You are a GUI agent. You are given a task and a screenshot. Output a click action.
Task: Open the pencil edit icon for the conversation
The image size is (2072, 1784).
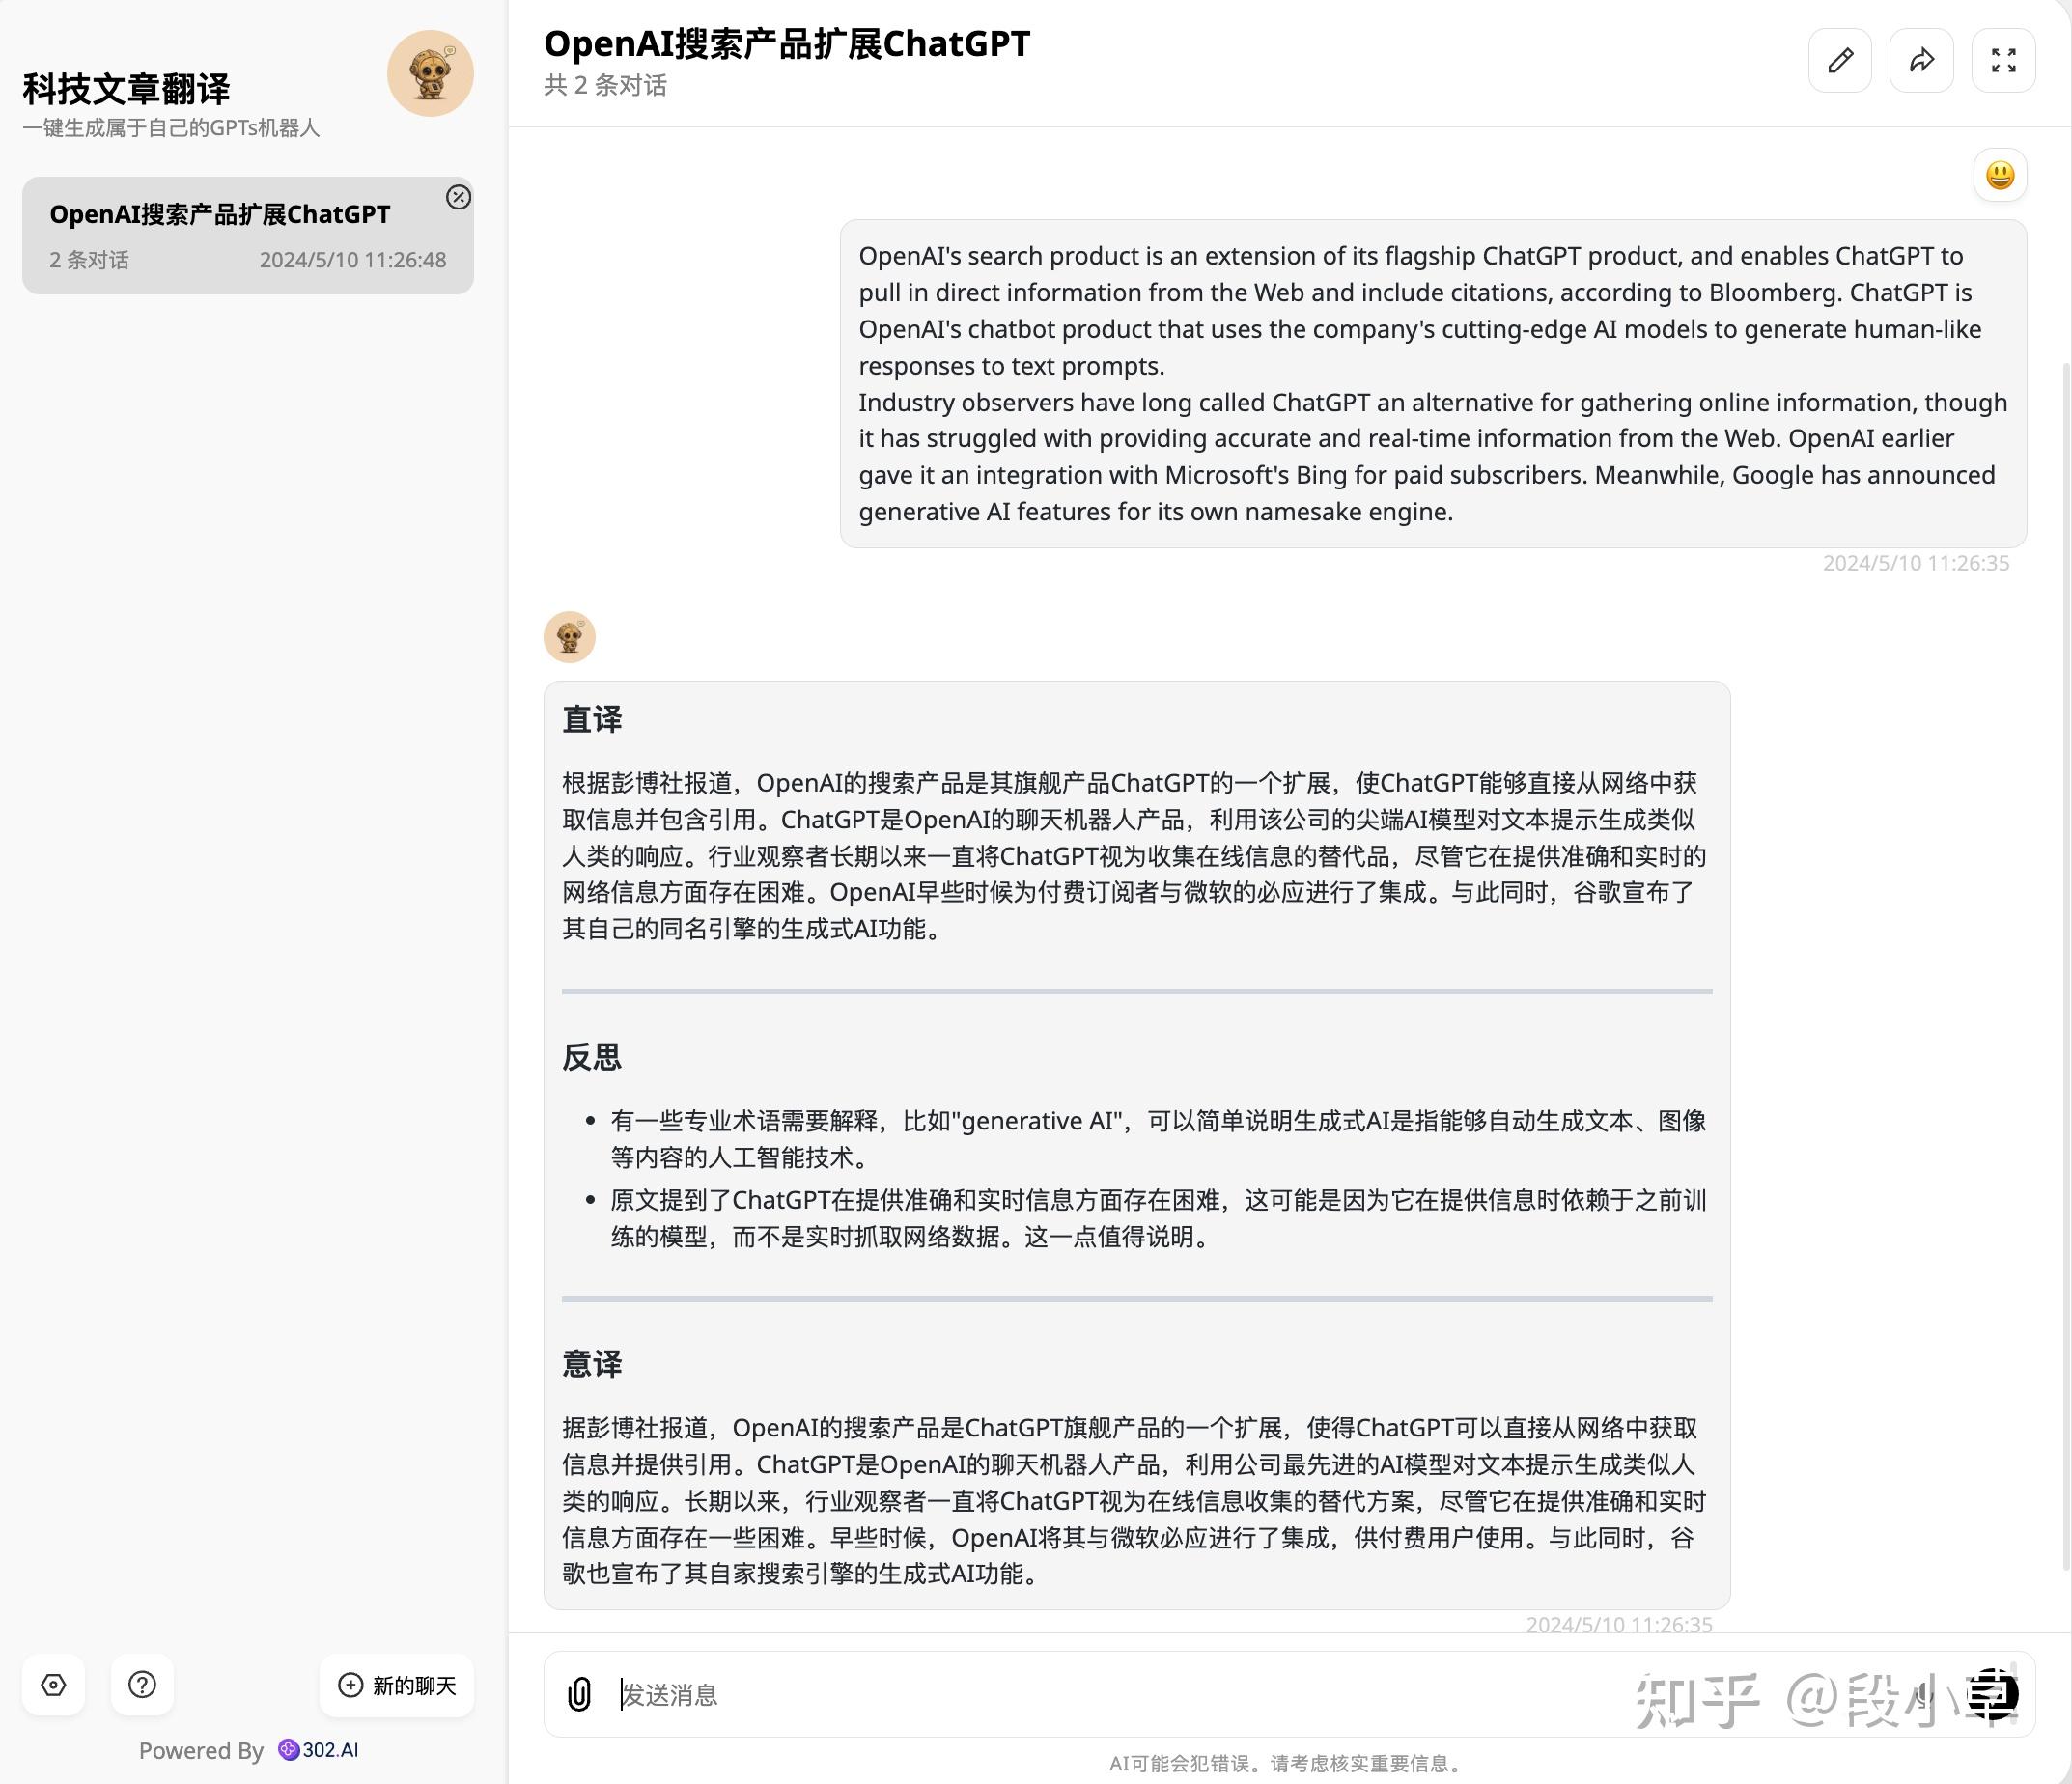click(1840, 60)
